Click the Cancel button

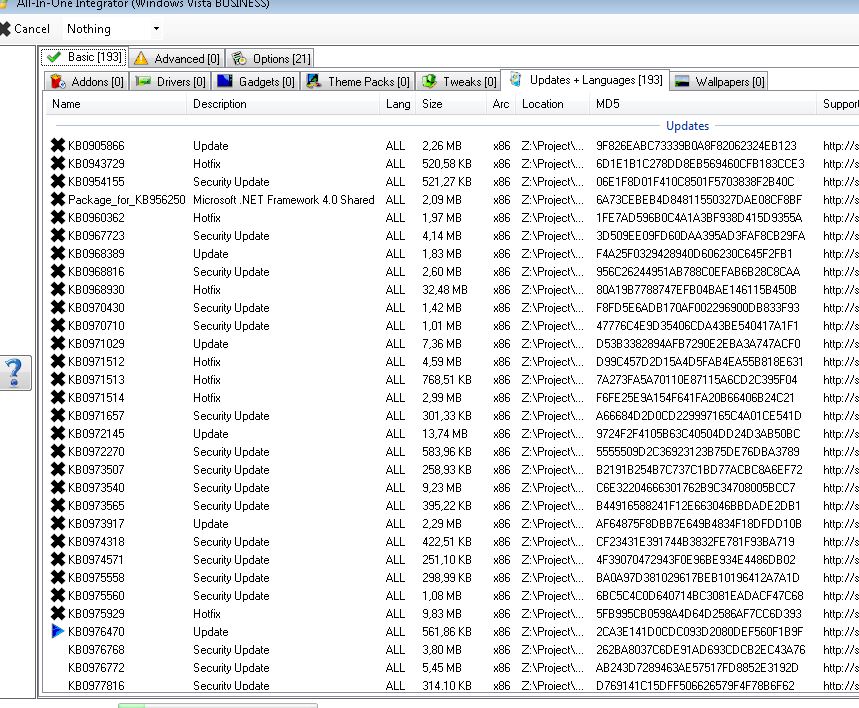coord(25,28)
